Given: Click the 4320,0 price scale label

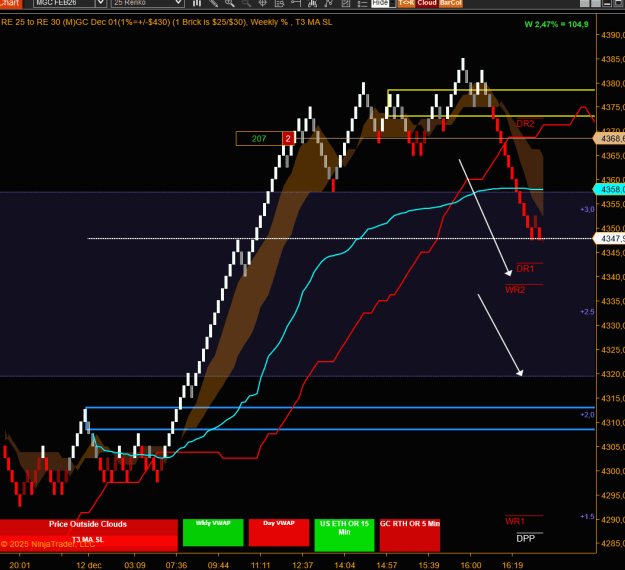Looking at the screenshot, I should click(x=613, y=374).
